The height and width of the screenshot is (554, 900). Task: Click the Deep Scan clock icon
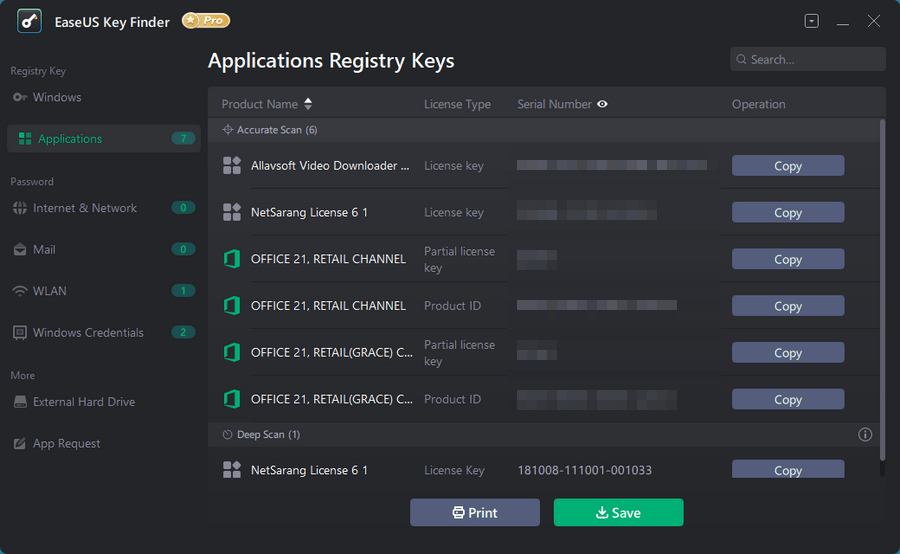[x=227, y=435]
